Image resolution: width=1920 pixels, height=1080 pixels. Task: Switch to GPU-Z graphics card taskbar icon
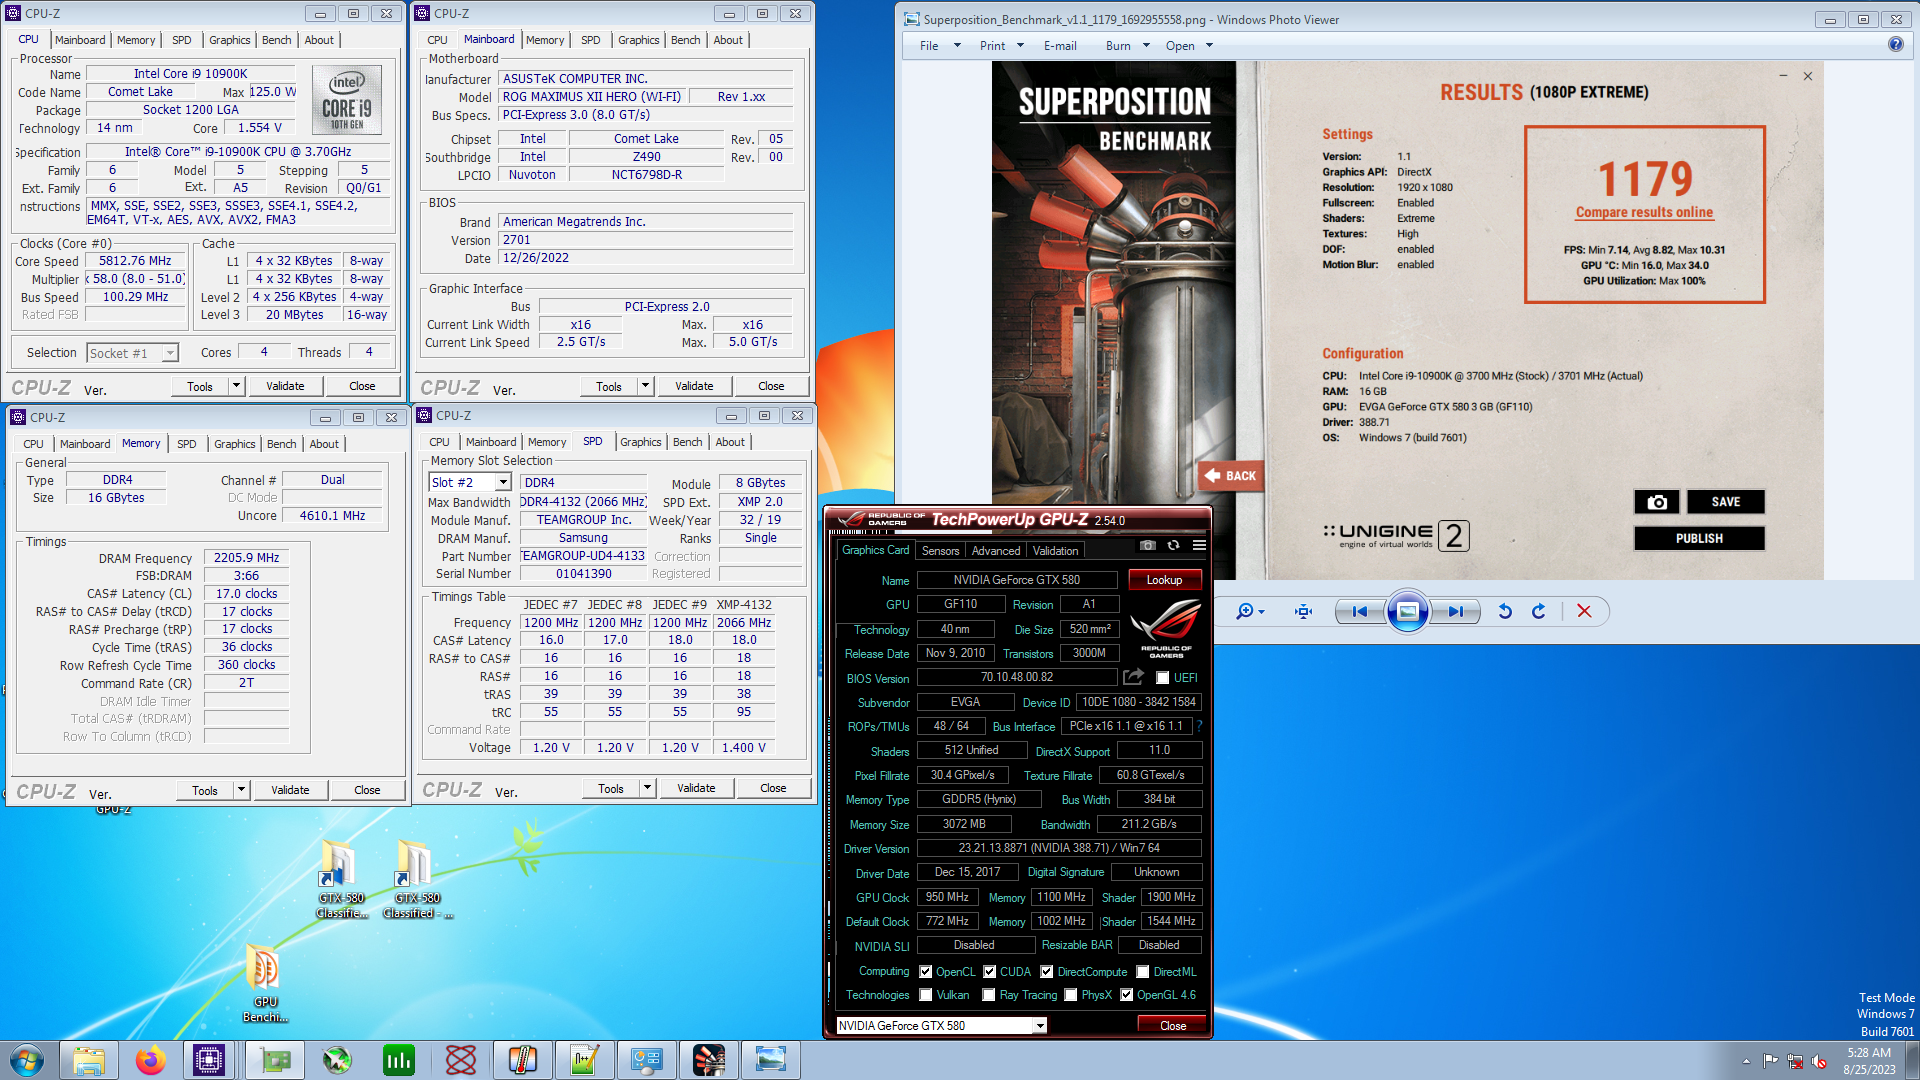pos(274,1060)
